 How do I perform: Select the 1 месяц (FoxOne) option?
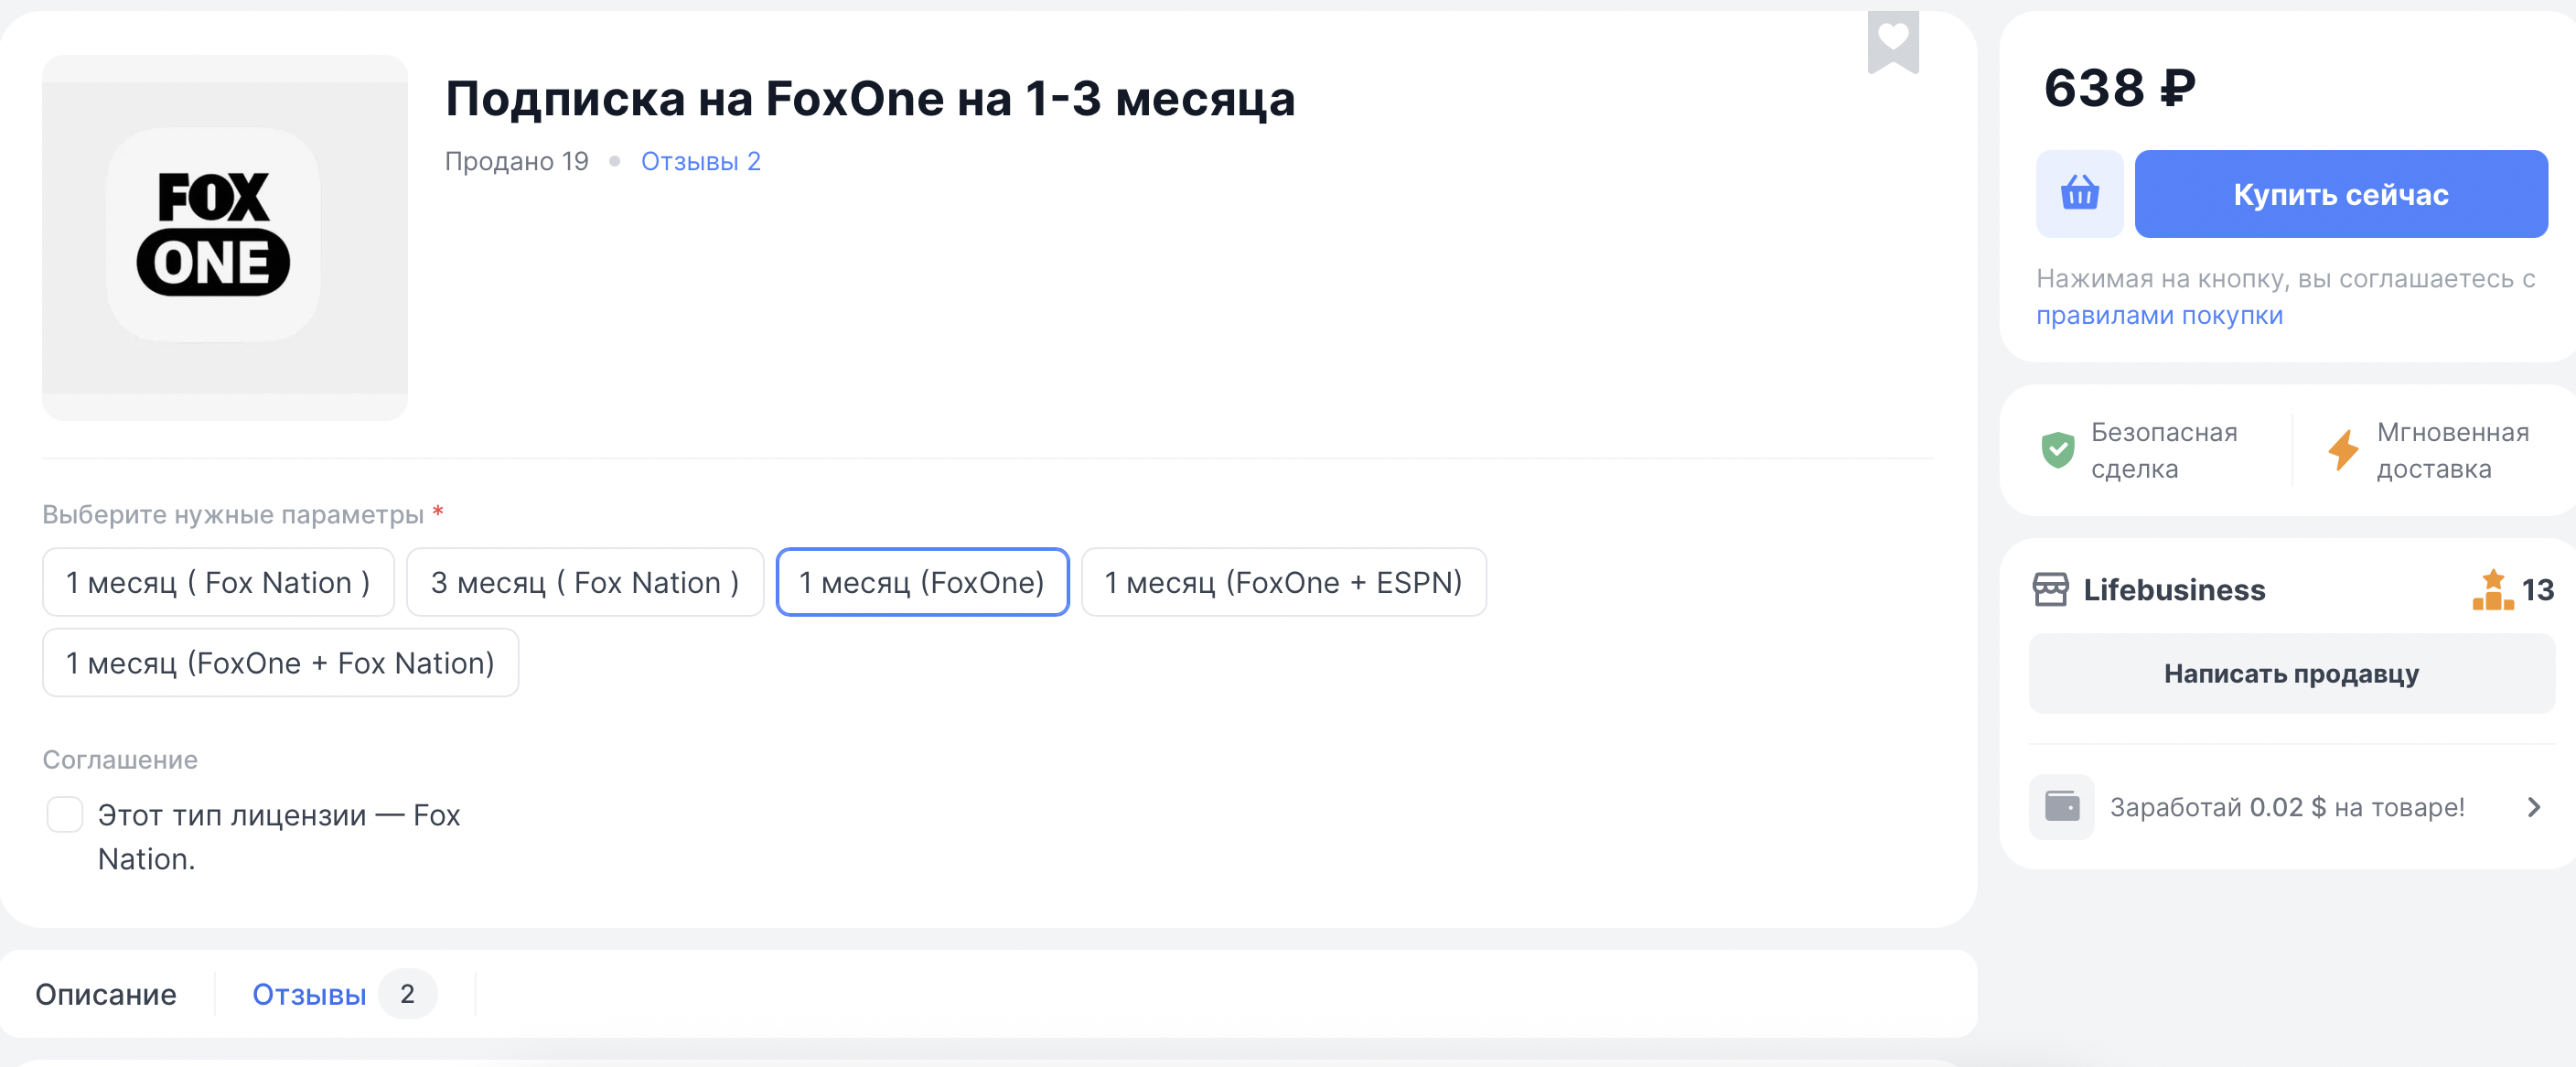(x=922, y=582)
